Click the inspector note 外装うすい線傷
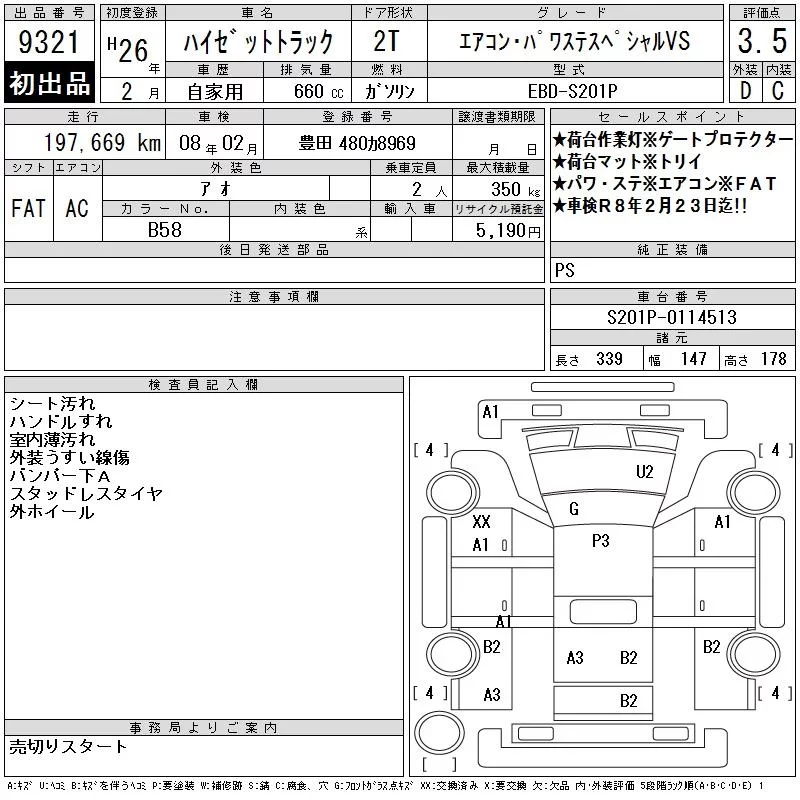The height and width of the screenshot is (800, 800). tap(69, 457)
